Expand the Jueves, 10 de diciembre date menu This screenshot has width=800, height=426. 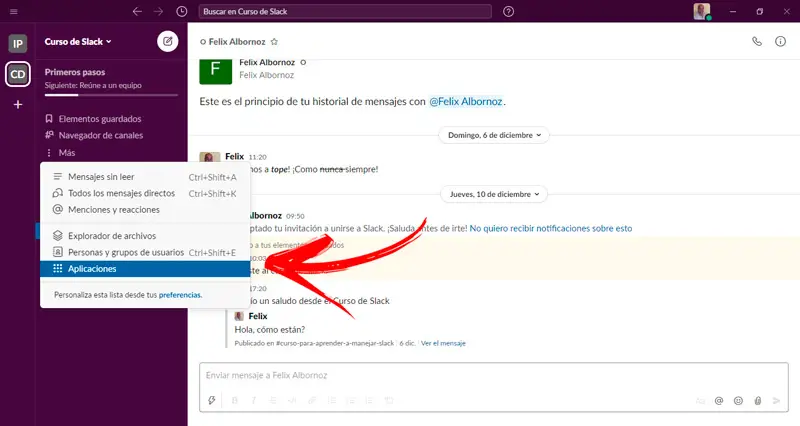(x=494, y=194)
